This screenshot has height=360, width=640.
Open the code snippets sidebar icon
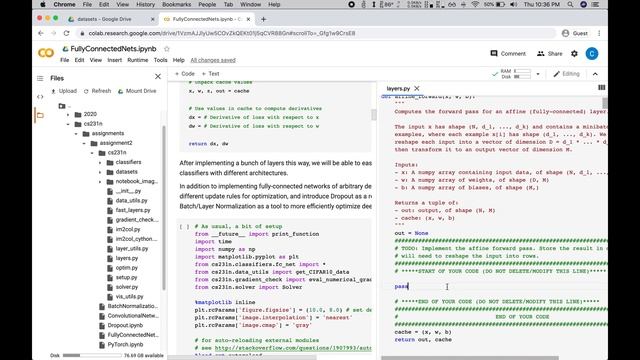[40, 97]
